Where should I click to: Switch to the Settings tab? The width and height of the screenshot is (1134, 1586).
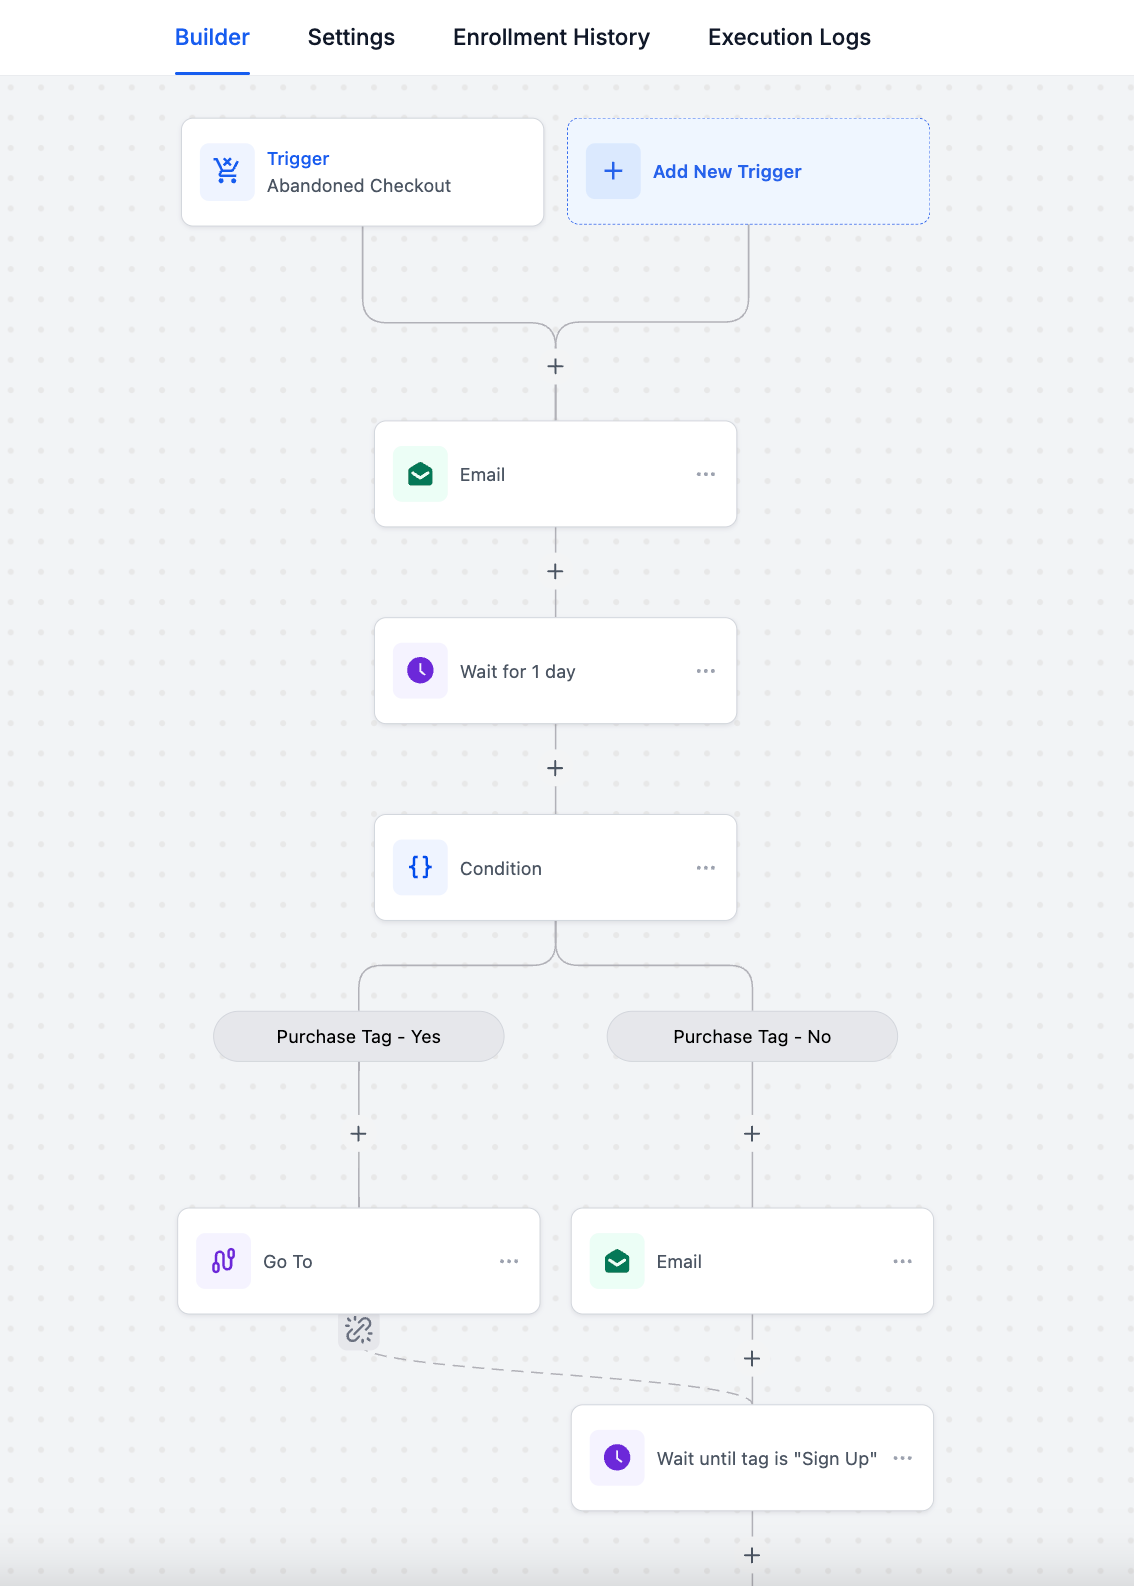tap(351, 37)
